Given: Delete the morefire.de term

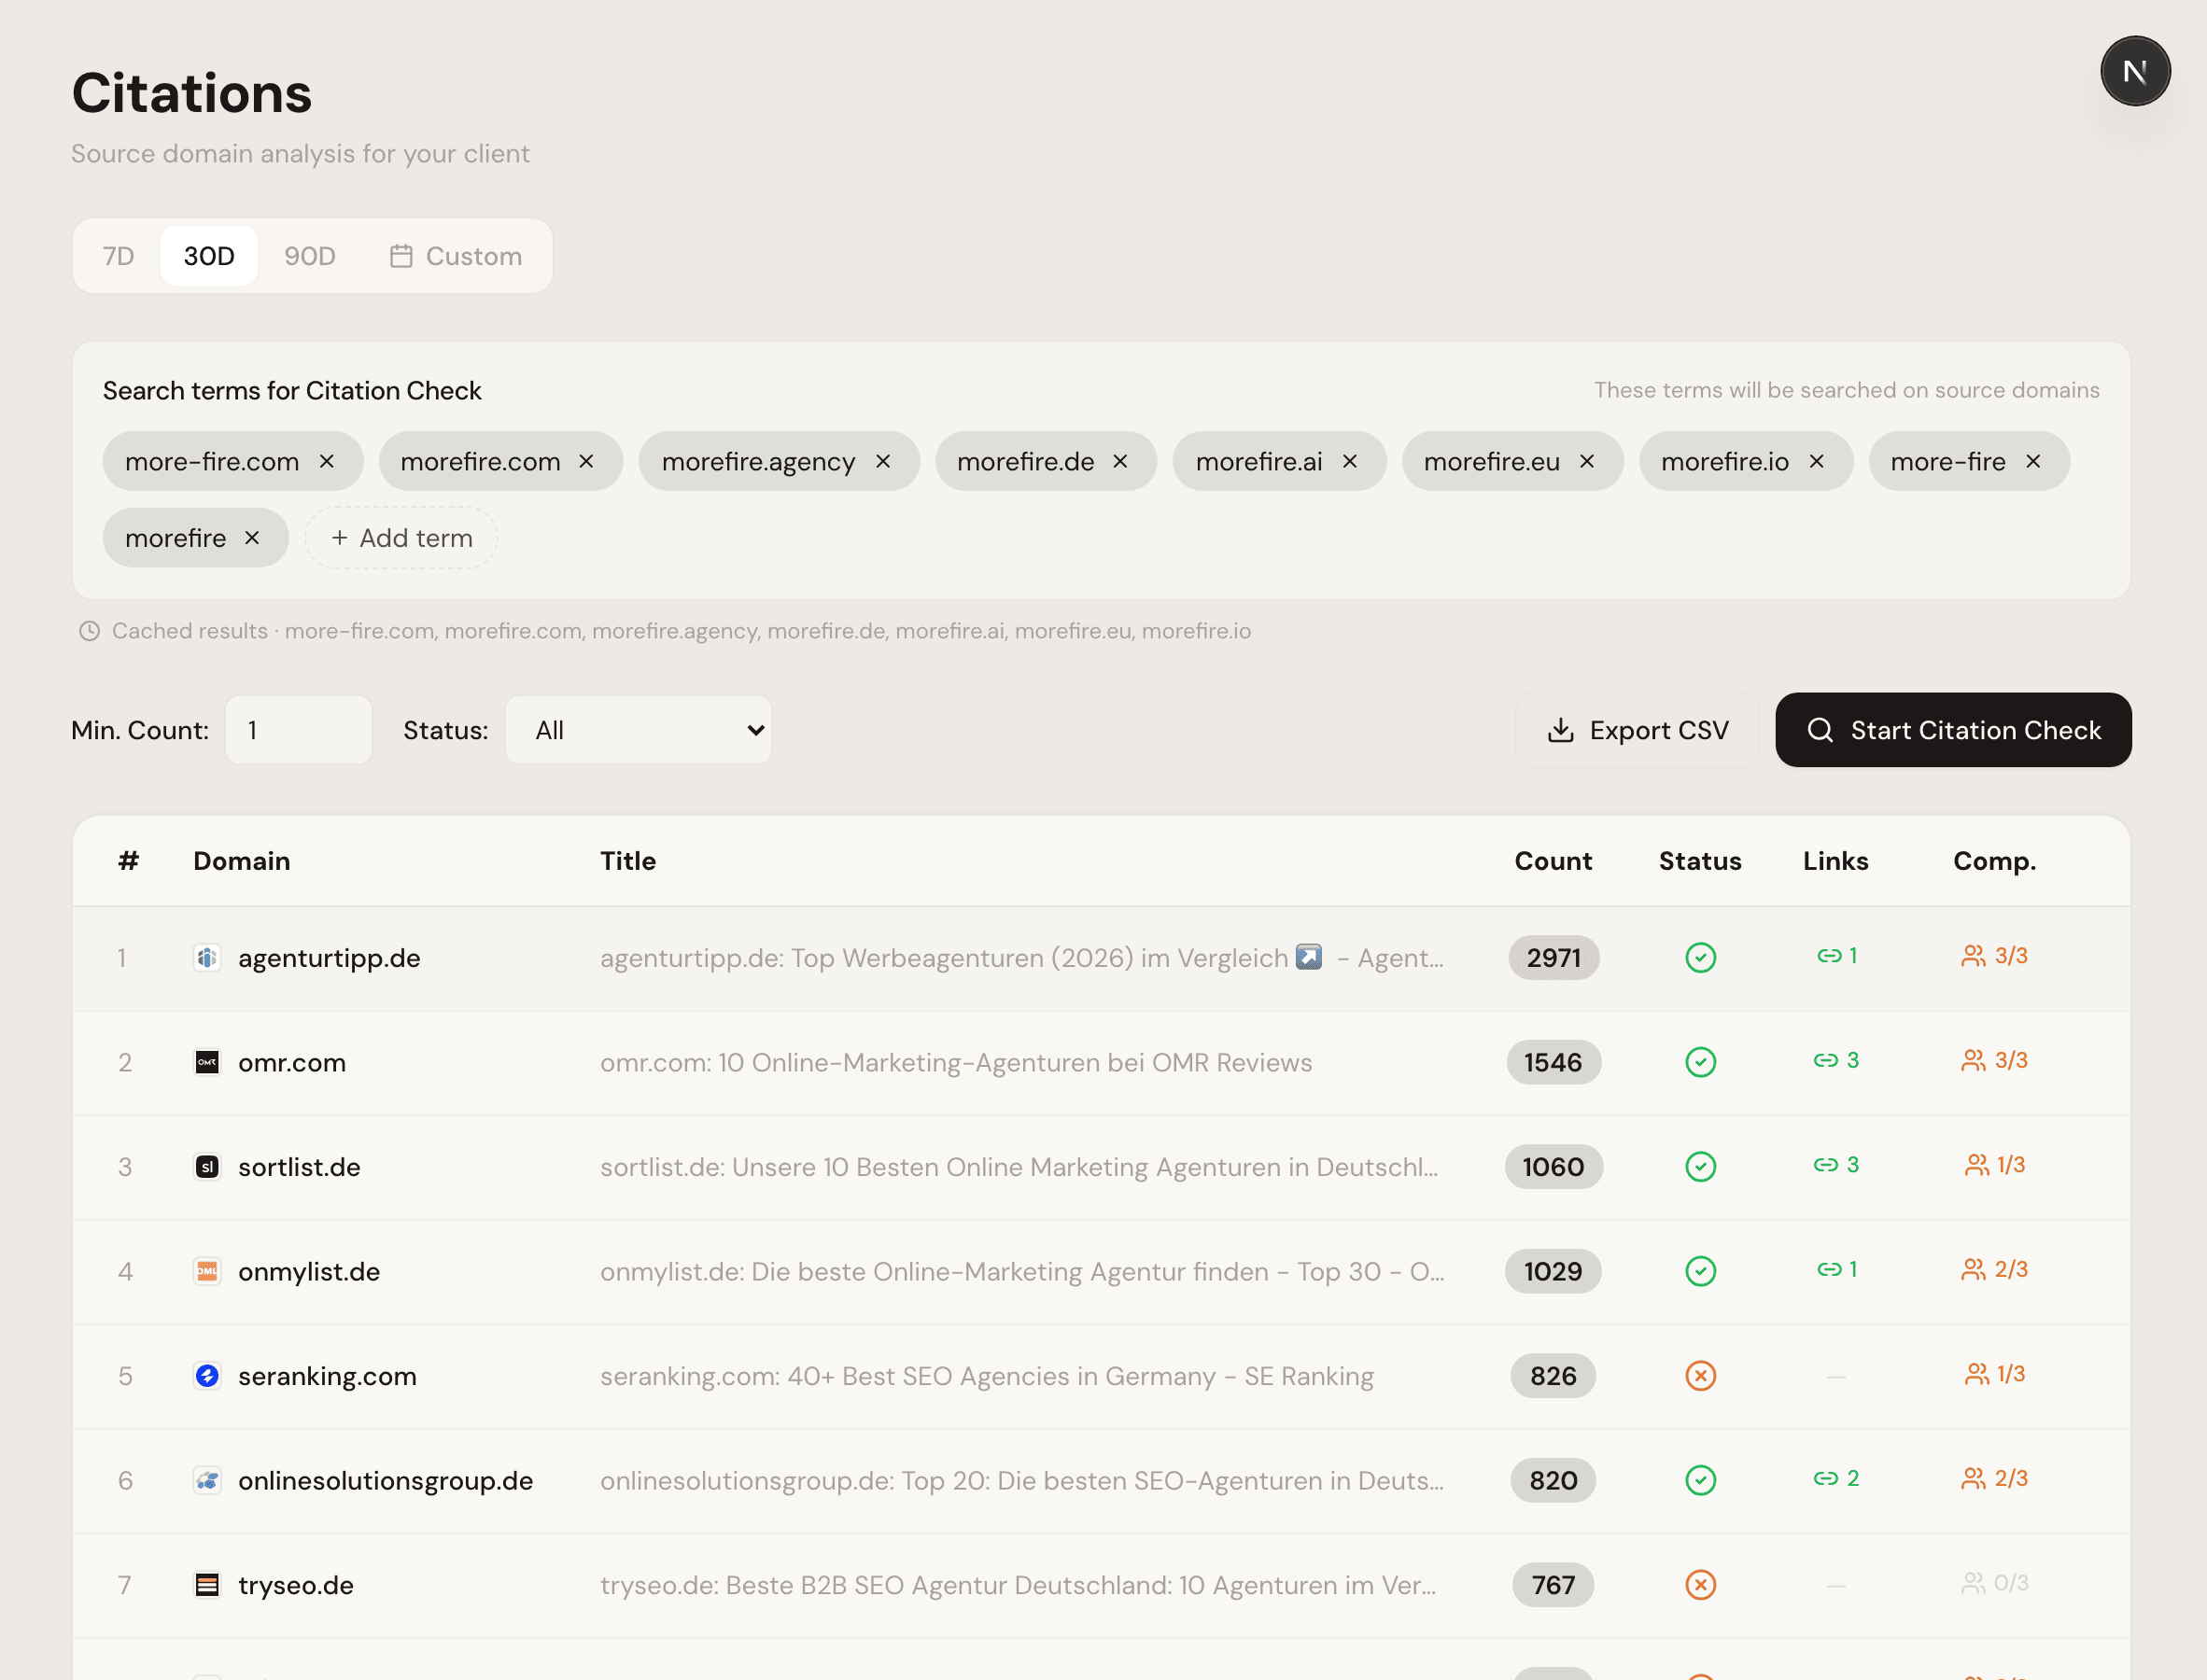Looking at the screenshot, I should 1120,461.
